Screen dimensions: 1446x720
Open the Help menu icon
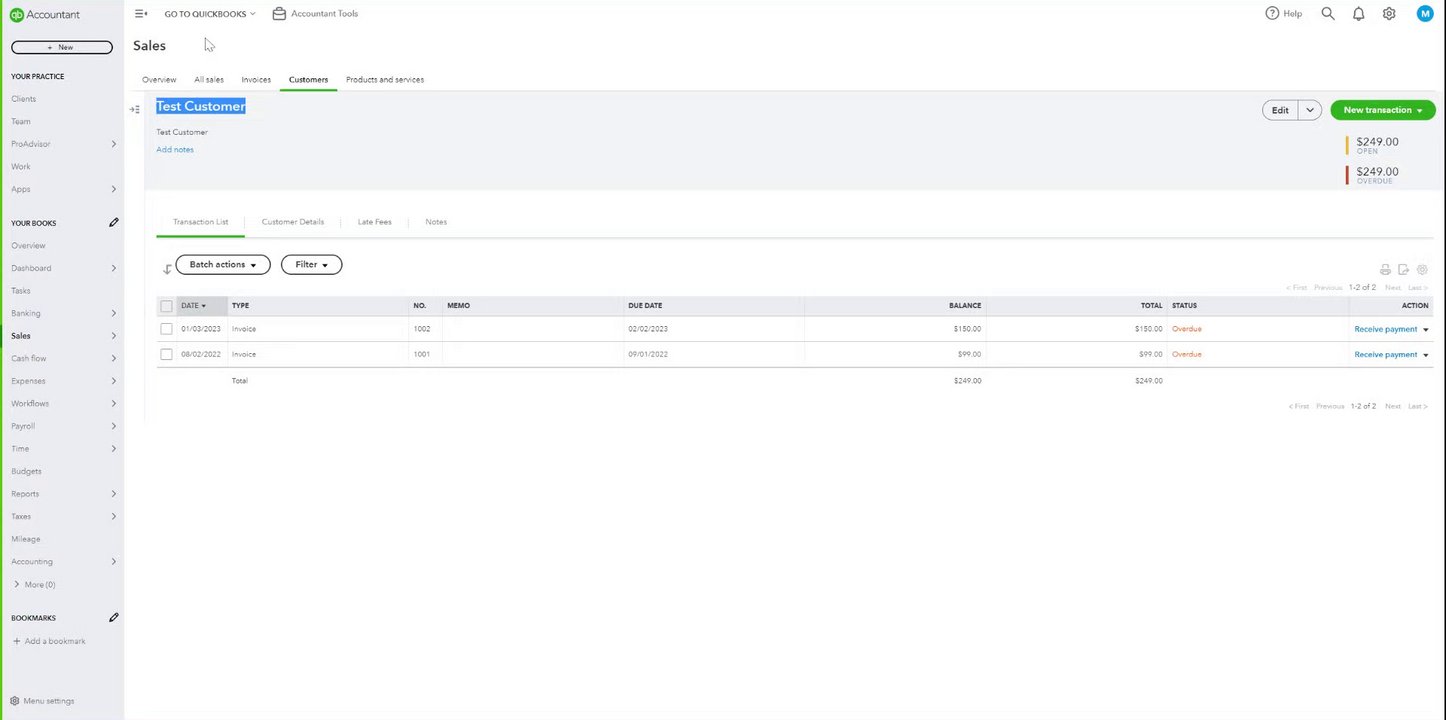(1272, 14)
